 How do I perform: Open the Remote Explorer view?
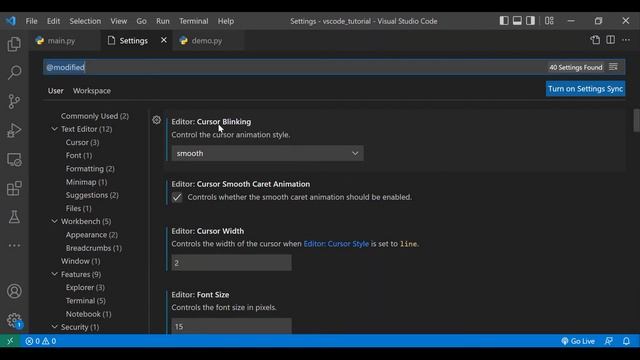(14, 159)
